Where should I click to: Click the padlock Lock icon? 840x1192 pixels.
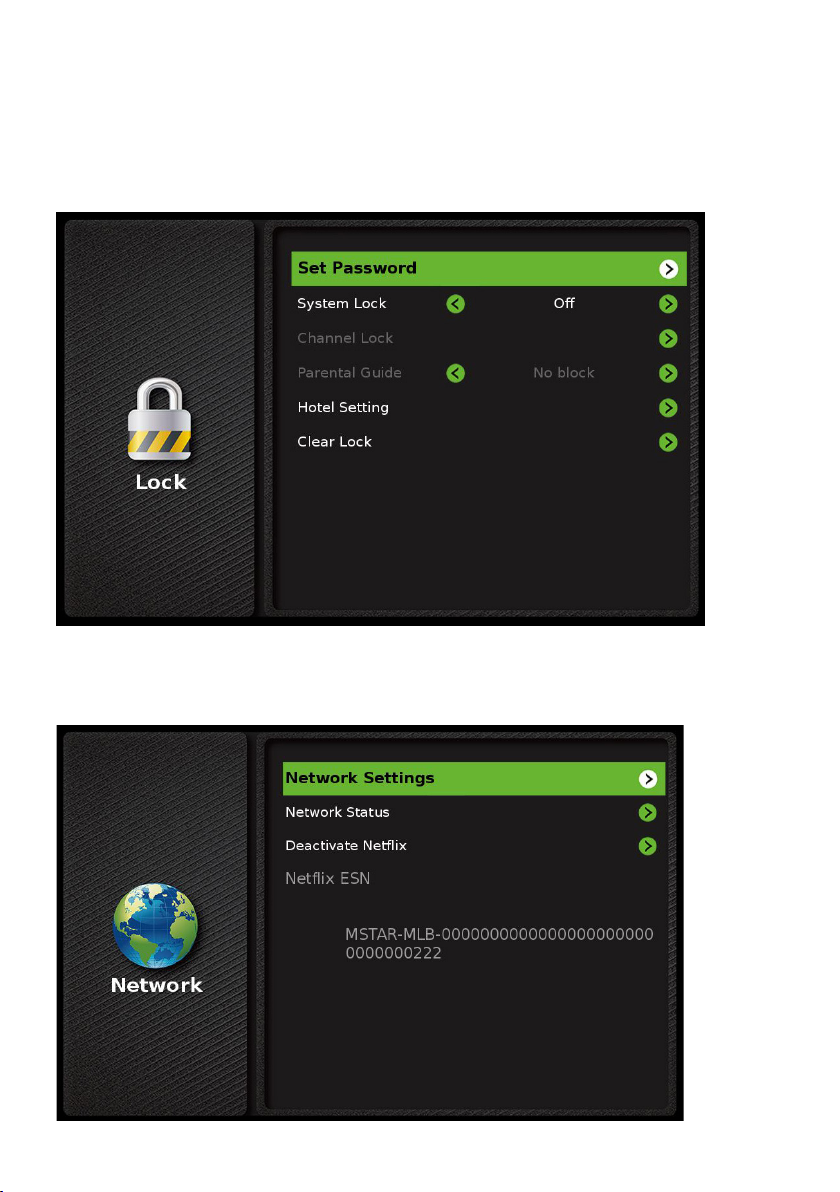(160, 419)
